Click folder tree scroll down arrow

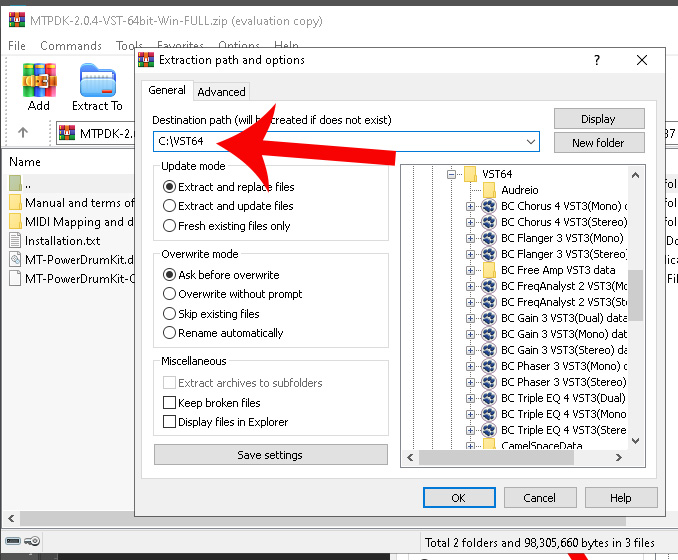(x=635, y=441)
